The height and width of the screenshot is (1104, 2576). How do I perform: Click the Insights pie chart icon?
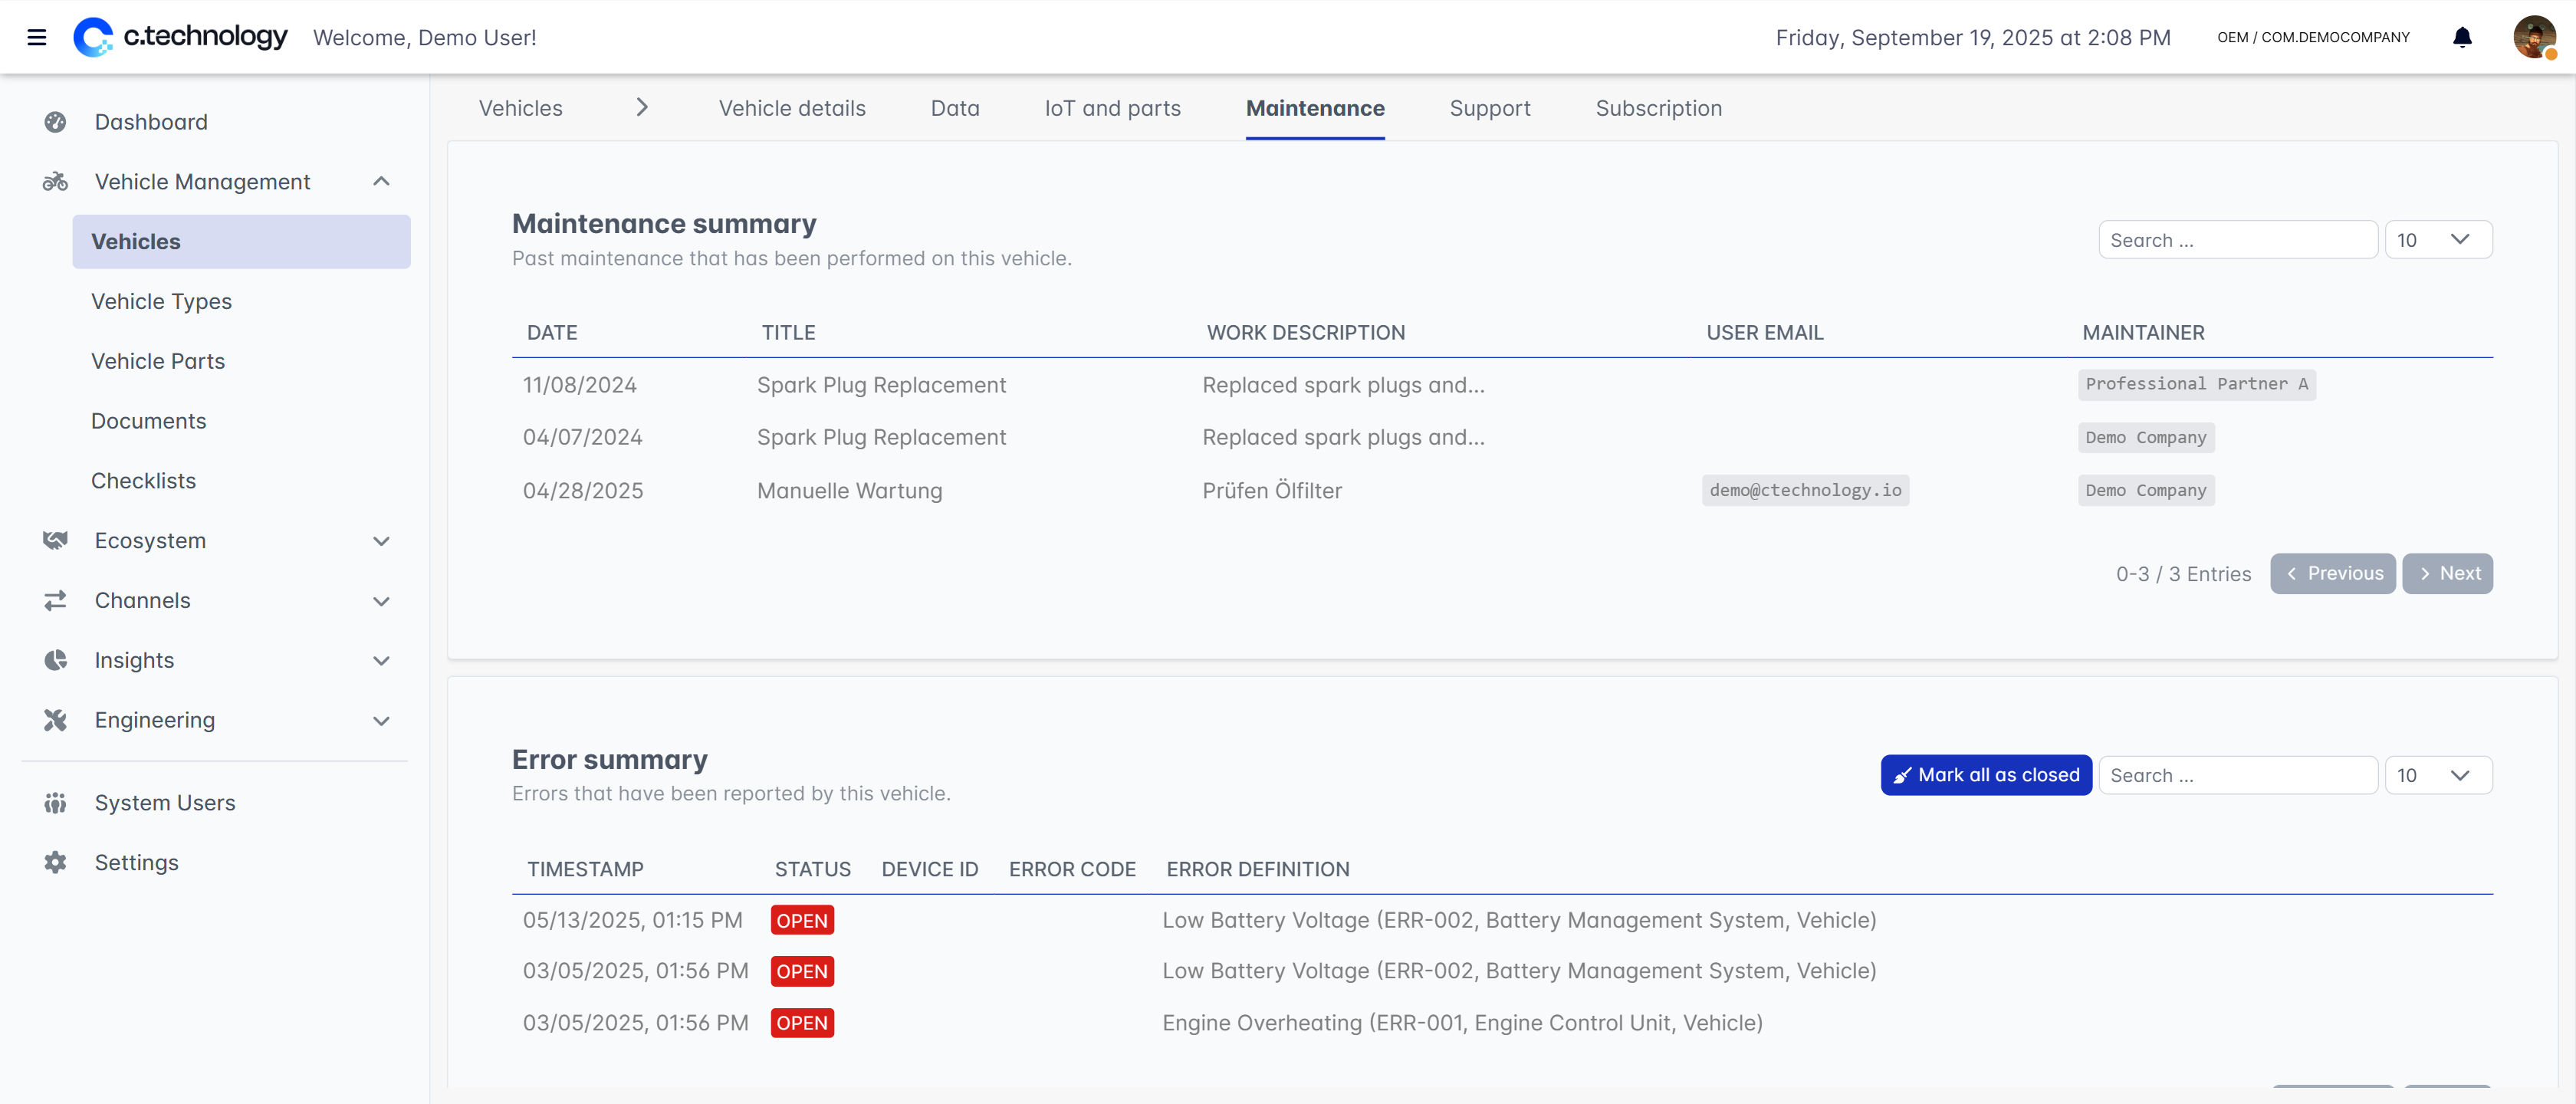coord(55,660)
